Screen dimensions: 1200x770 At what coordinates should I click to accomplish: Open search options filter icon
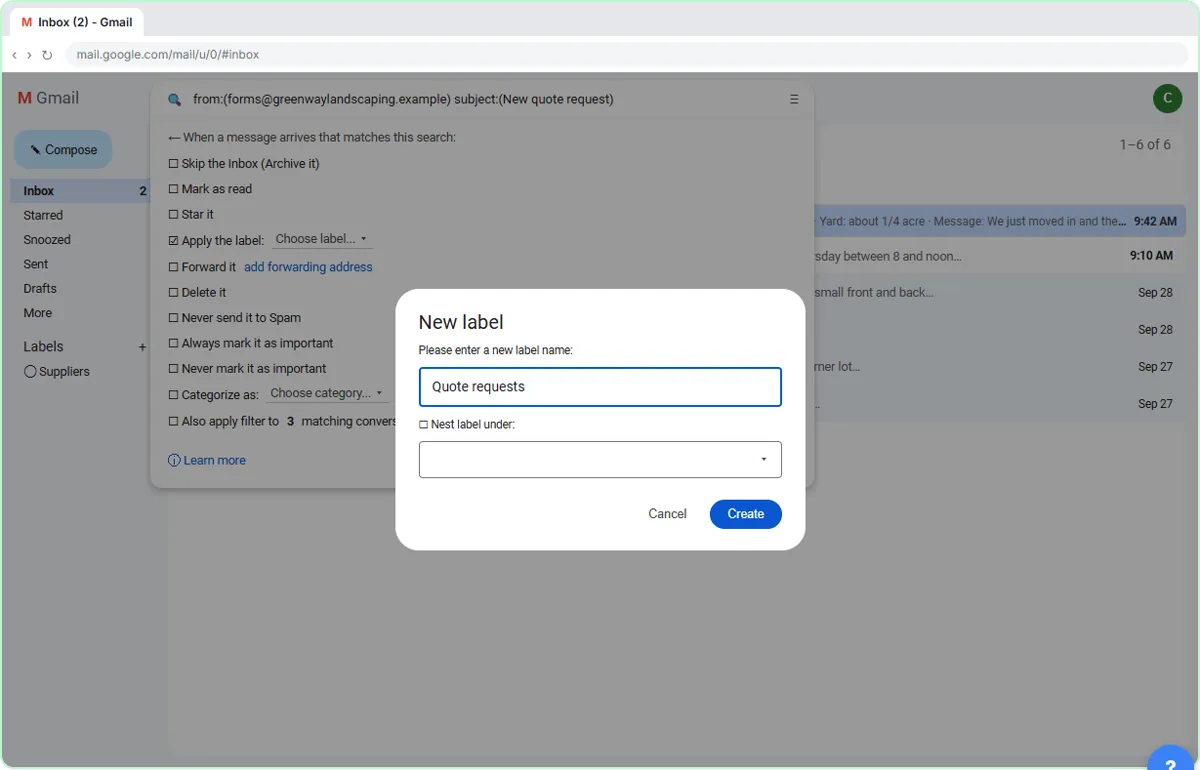coord(794,100)
